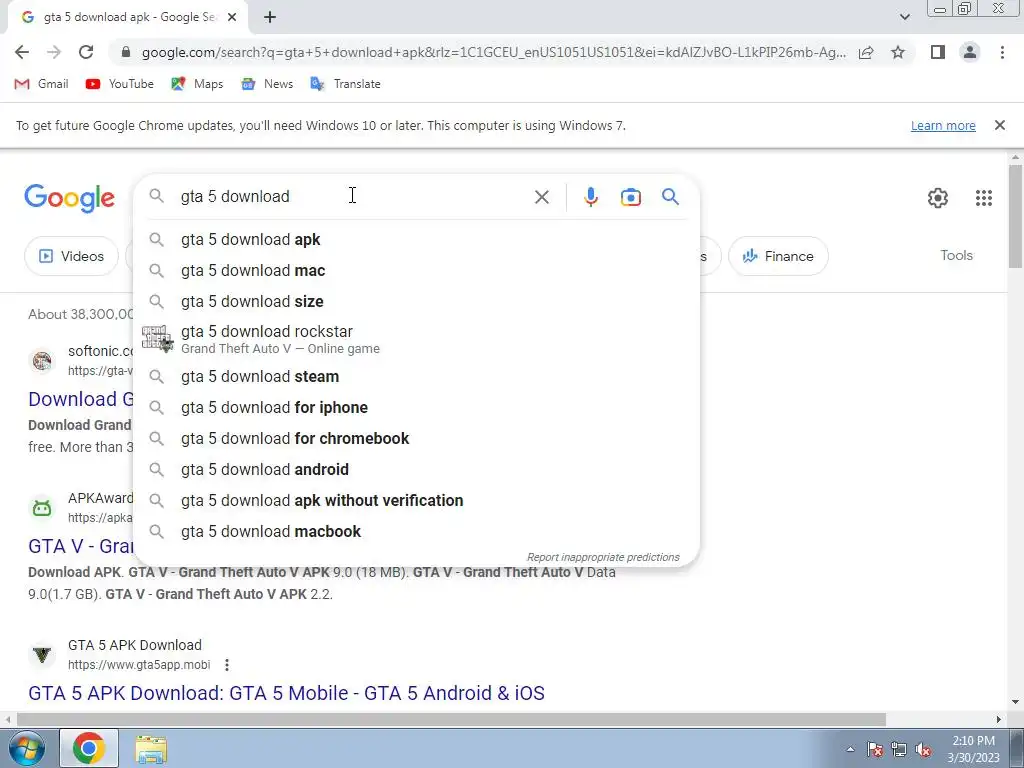Click Chrome icon in the taskbar
The image size is (1024, 768).
coord(89,748)
